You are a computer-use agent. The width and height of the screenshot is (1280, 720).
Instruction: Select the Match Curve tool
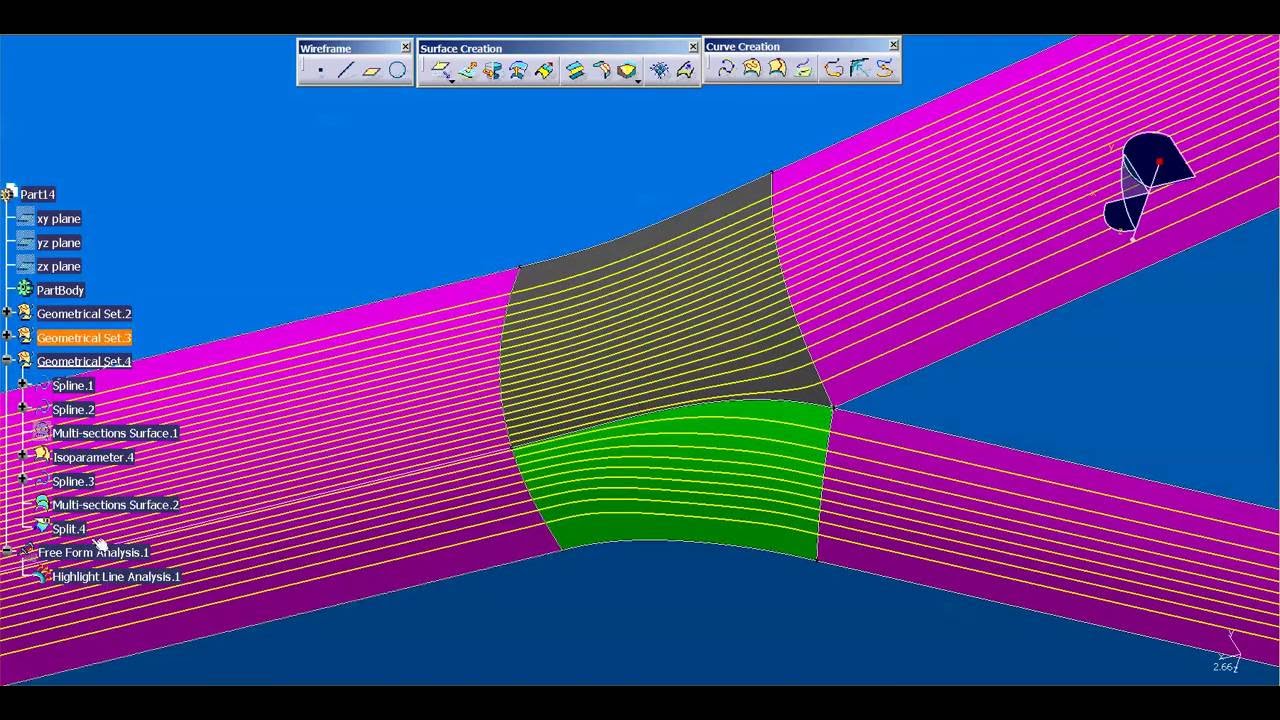pyautogui.click(x=885, y=68)
